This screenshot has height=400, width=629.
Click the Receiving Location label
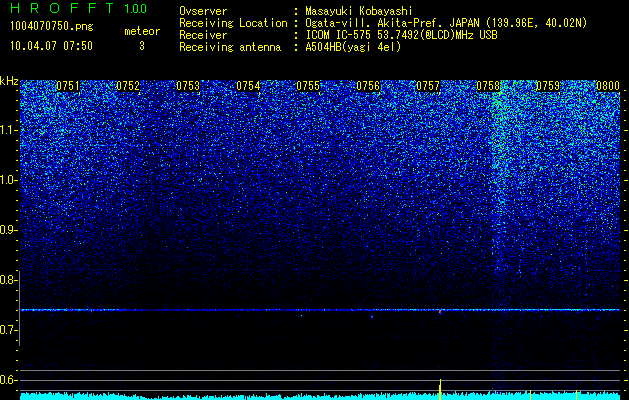tap(233, 23)
